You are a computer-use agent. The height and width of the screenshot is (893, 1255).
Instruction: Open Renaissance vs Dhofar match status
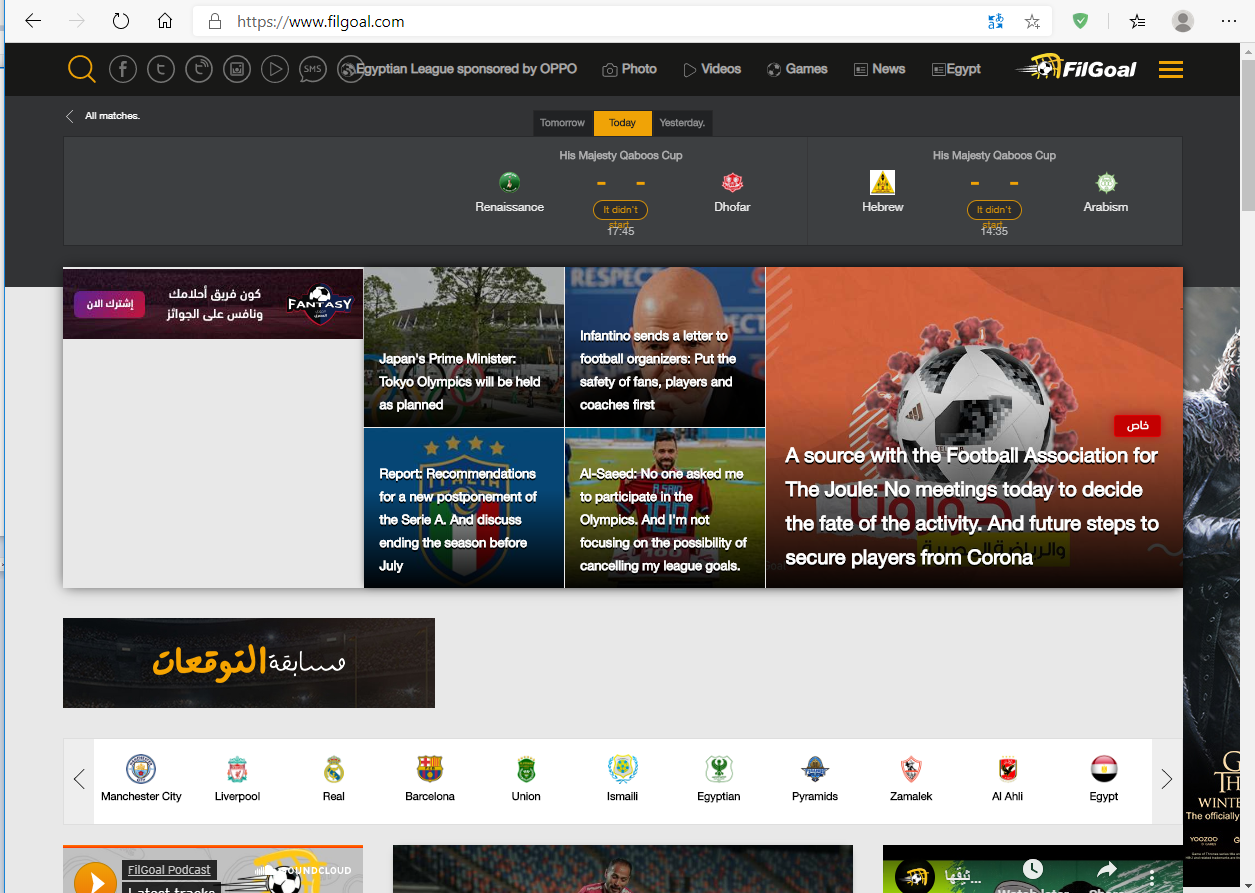click(x=620, y=210)
